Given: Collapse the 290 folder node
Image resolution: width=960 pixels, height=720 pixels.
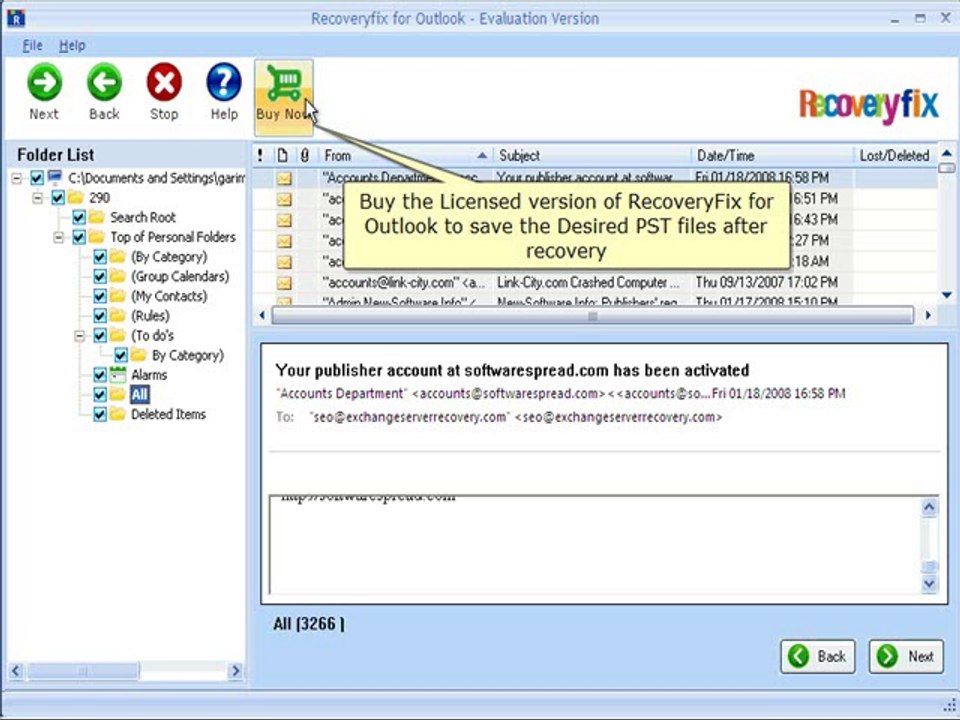Looking at the screenshot, I should click(x=37, y=198).
